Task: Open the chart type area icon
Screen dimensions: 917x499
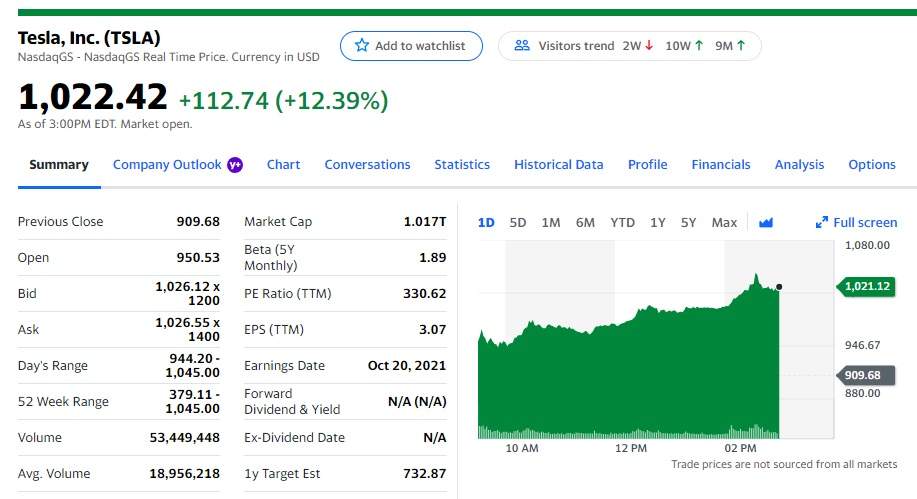Action: coord(766,222)
